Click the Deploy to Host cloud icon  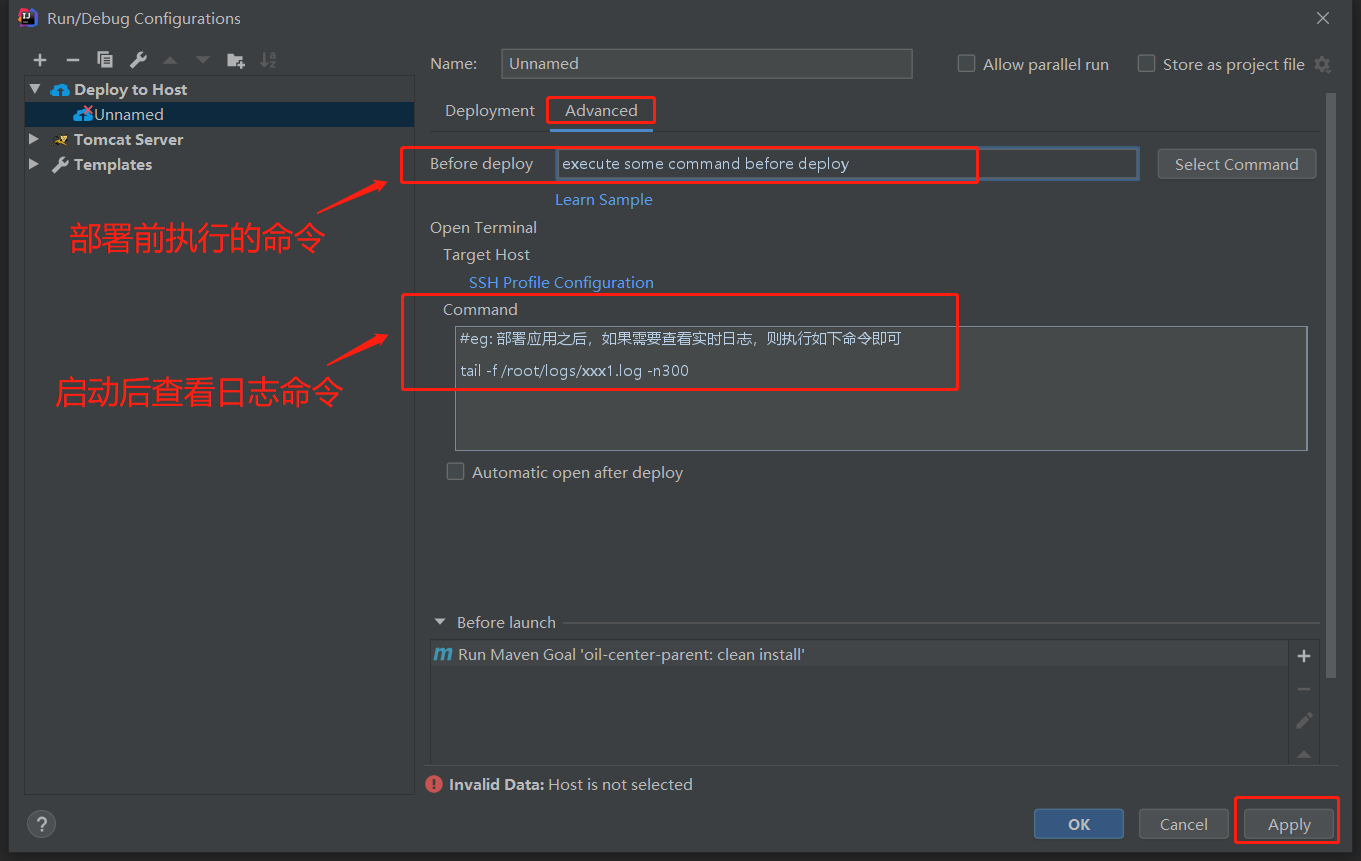pos(60,90)
